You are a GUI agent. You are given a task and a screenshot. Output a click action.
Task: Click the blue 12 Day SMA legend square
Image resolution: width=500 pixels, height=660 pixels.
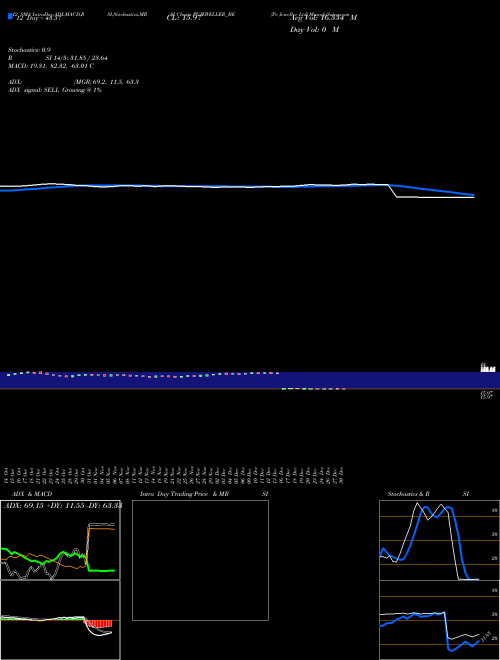coord(10,16)
